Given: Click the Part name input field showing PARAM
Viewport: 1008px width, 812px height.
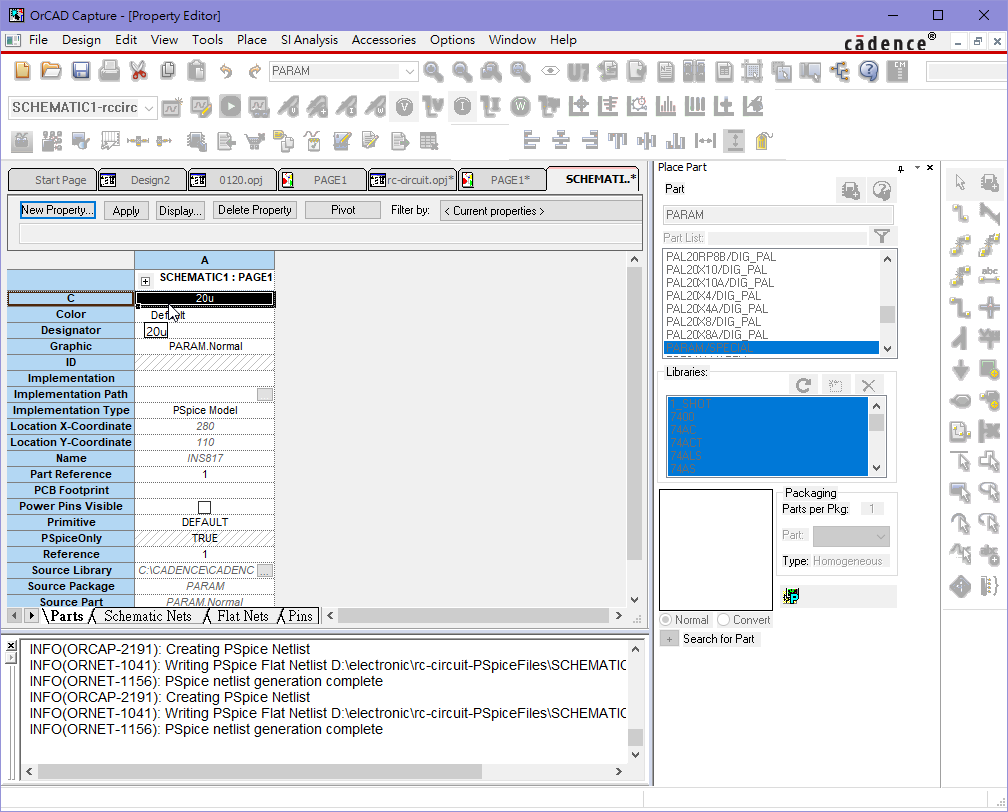Looking at the screenshot, I should pyautogui.click(x=778, y=215).
